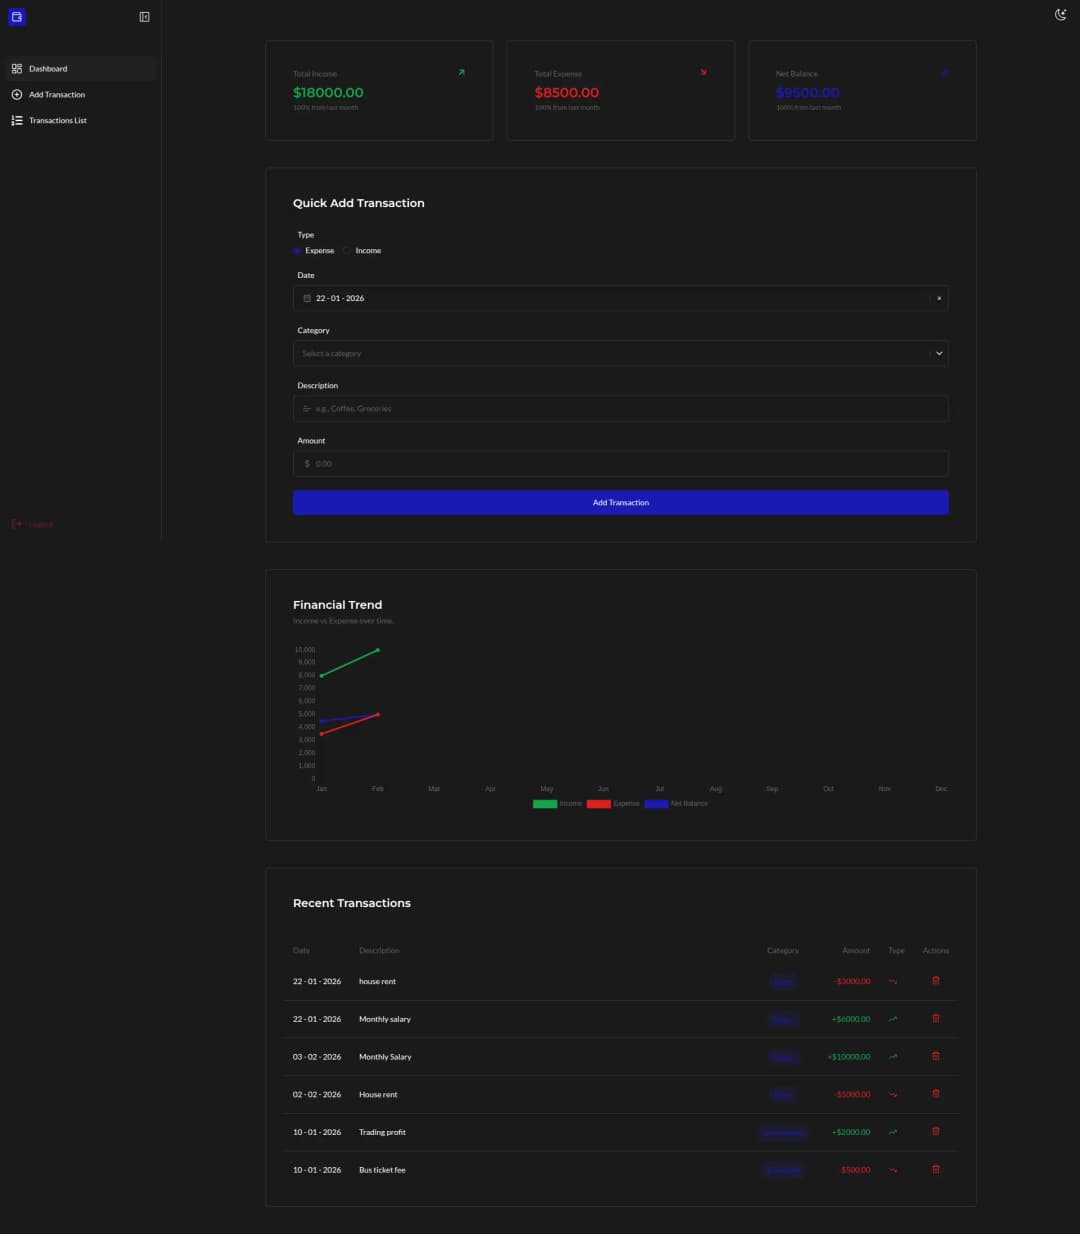The height and width of the screenshot is (1234, 1080).
Task: Click the Add Transaction plus icon in sidebar
Action: [x=16, y=94]
